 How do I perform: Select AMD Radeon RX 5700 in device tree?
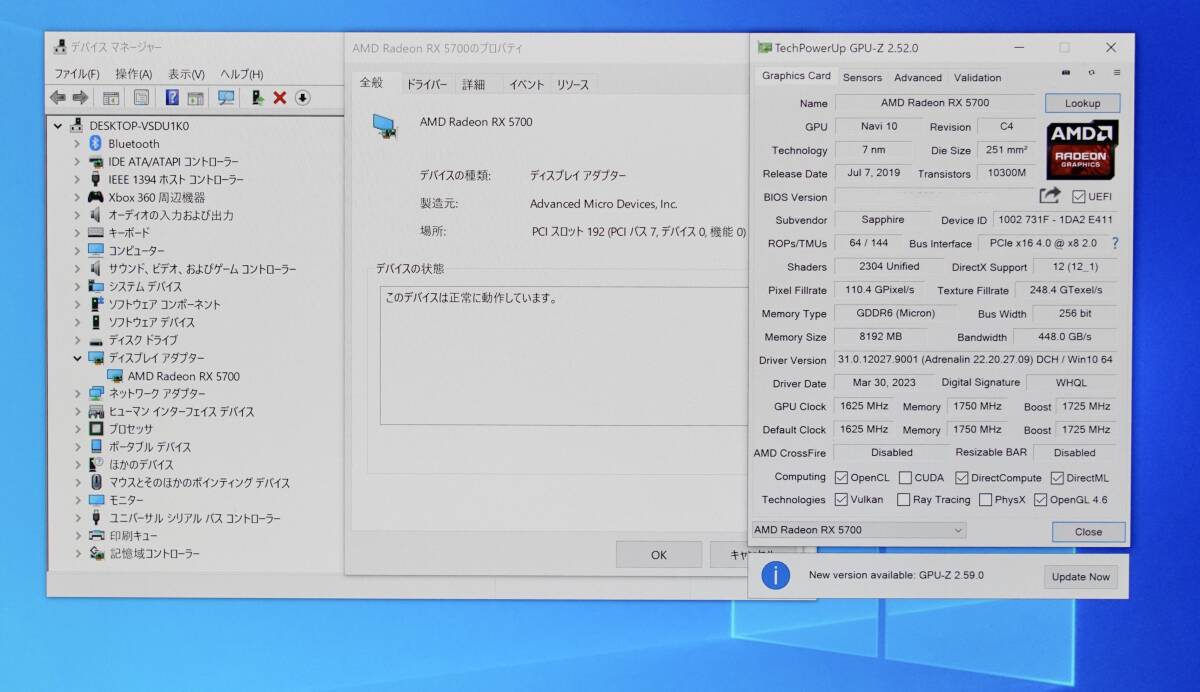[x=183, y=376]
